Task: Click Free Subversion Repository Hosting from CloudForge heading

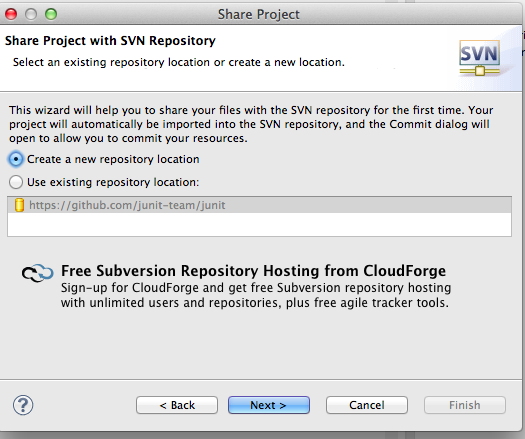Action: pyautogui.click(x=253, y=271)
